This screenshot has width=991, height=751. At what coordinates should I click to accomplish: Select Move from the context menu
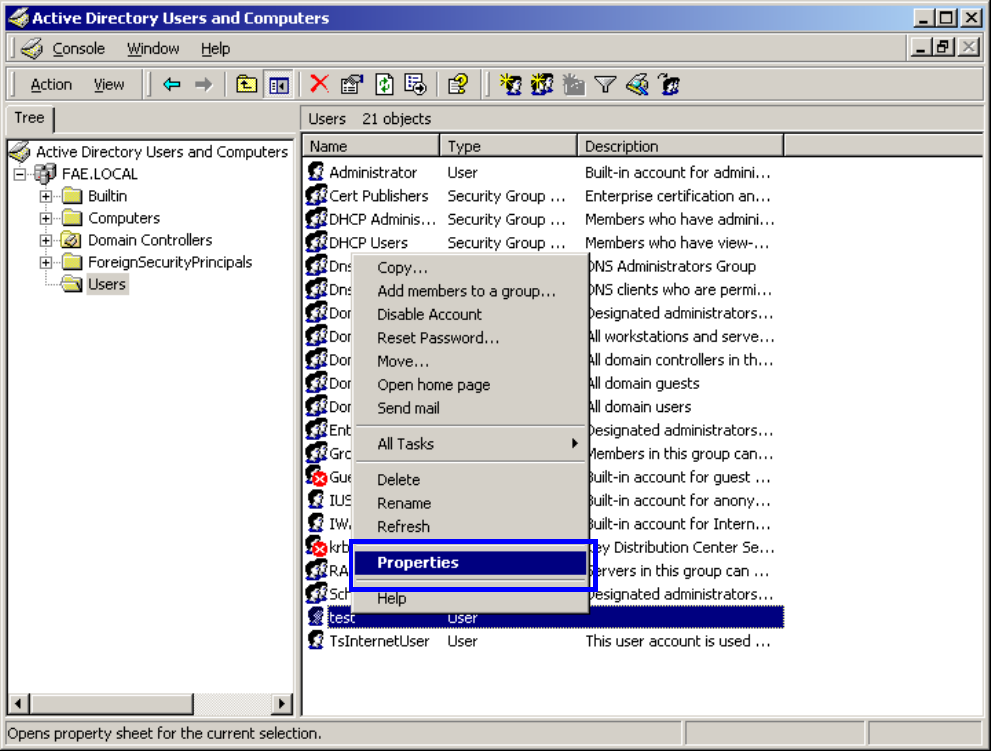click(470, 361)
